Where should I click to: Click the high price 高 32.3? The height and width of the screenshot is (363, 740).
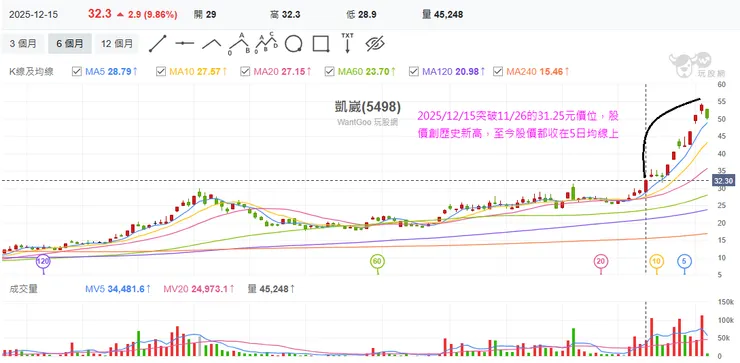click(285, 15)
